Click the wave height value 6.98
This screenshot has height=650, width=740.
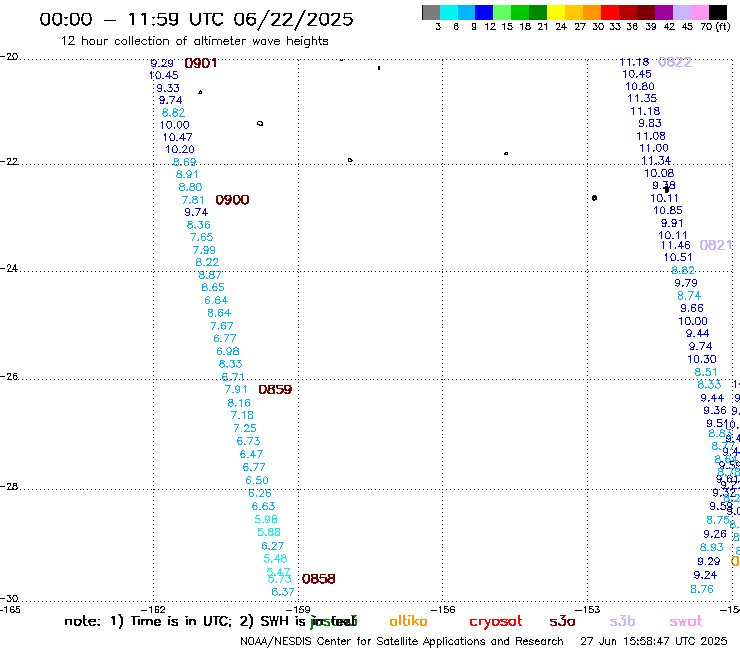click(x=228, y=352)
